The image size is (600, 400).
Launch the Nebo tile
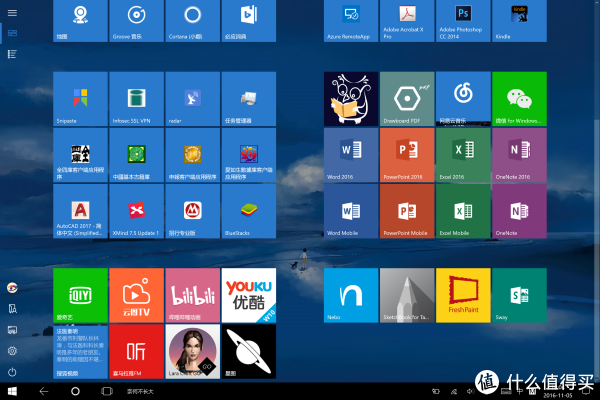click(351, 295)
